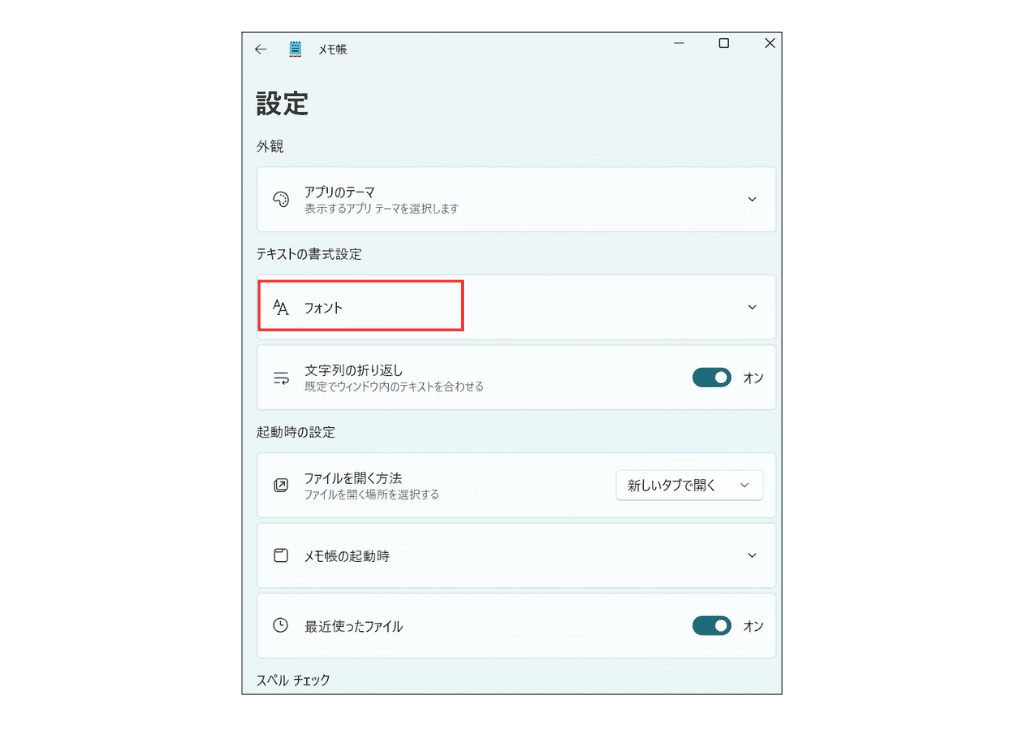The height and width of the screenshot is (745, 1024).
Task: Click the text wrap icon beside 文字列の折り返し
Action: 281,377
